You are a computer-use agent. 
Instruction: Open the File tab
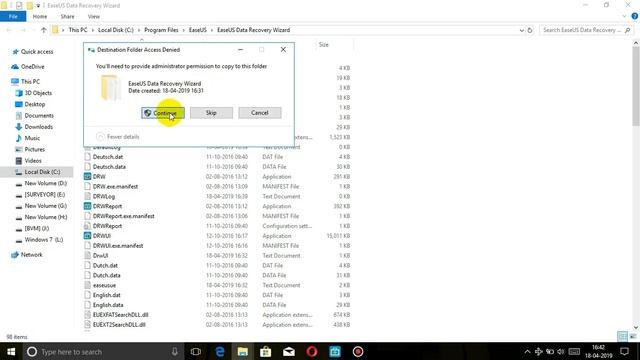pos(13,16)
